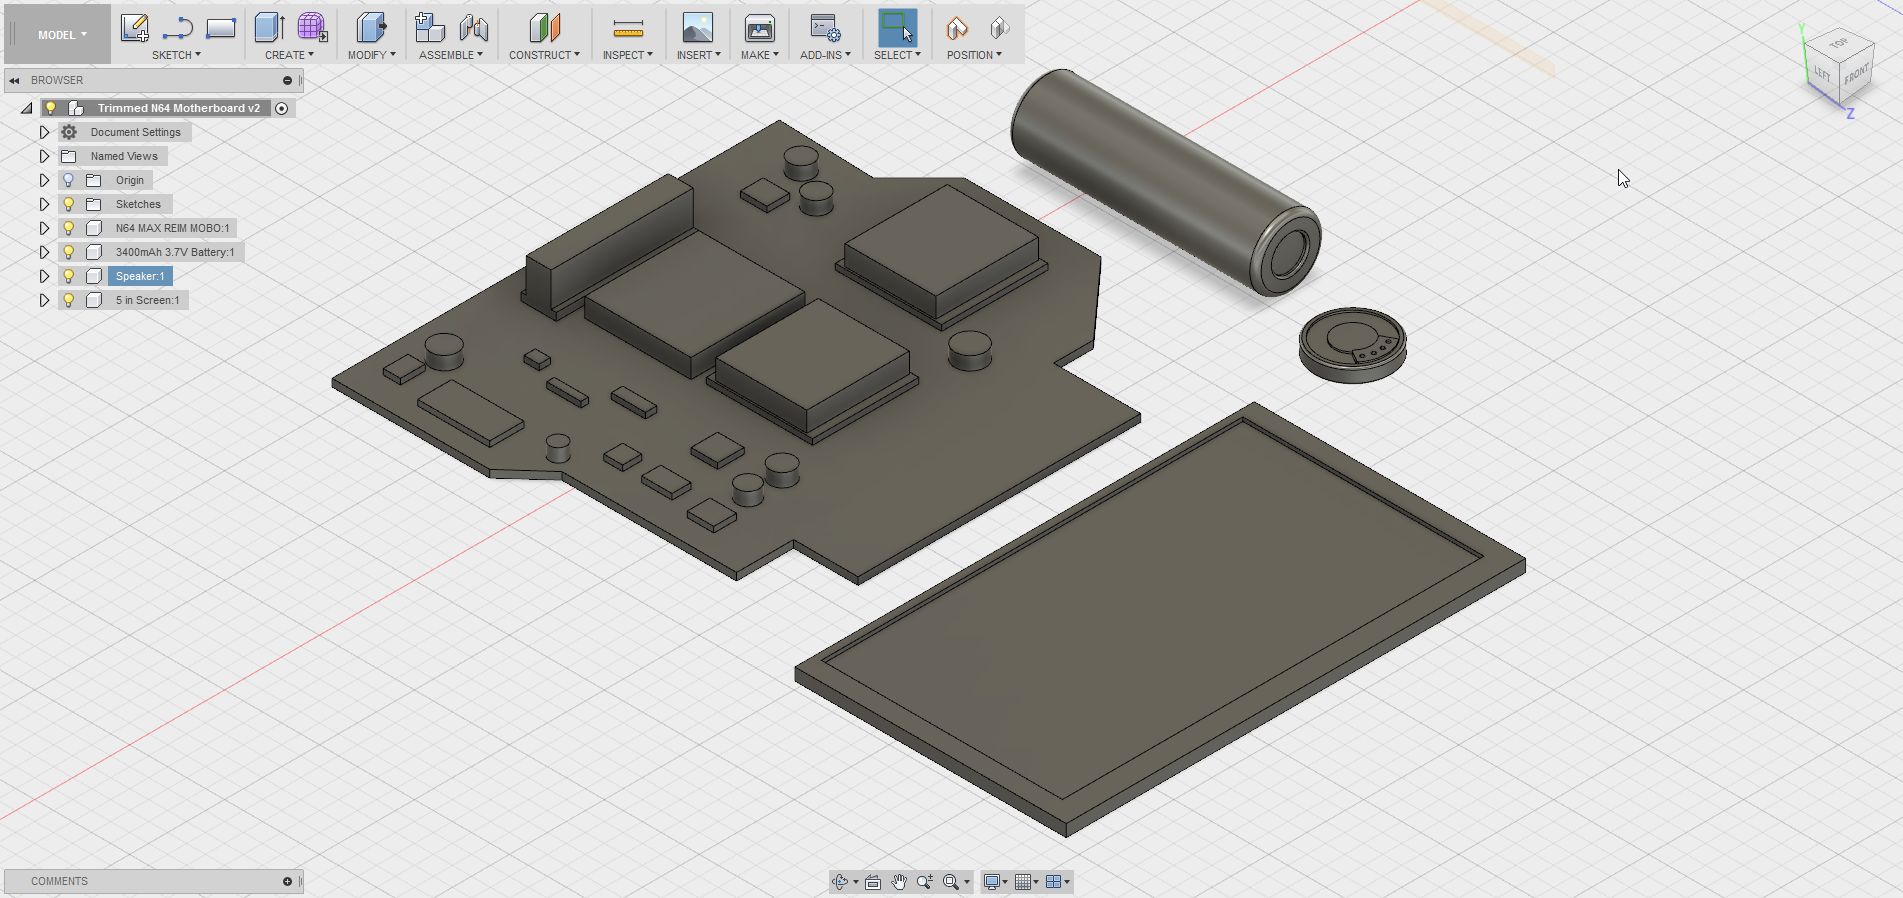Expand the Origin folder node
This screenshot has width=1903, height=898.
click(44, 180)
